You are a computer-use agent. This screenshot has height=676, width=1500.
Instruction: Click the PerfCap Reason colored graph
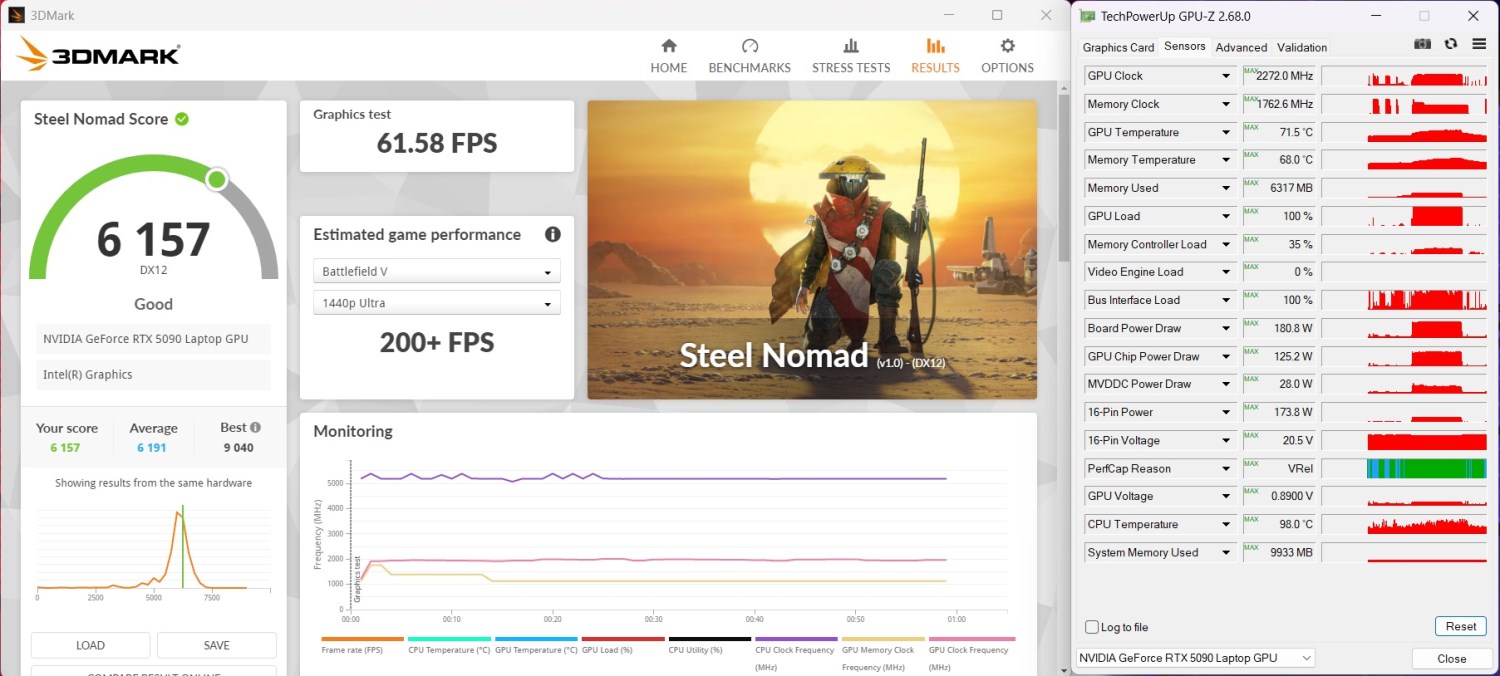(1427, 468)
